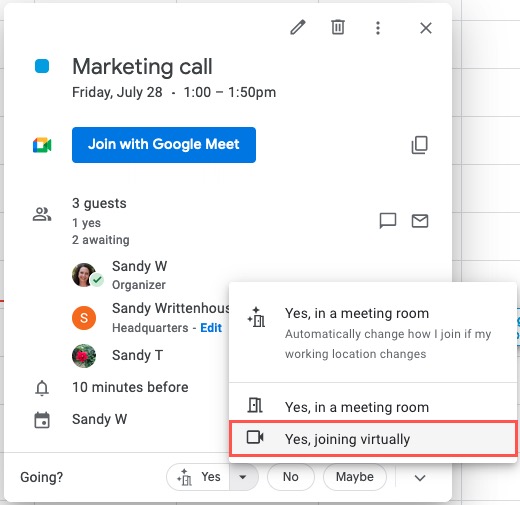Click the blue event color square

[42, 66]
